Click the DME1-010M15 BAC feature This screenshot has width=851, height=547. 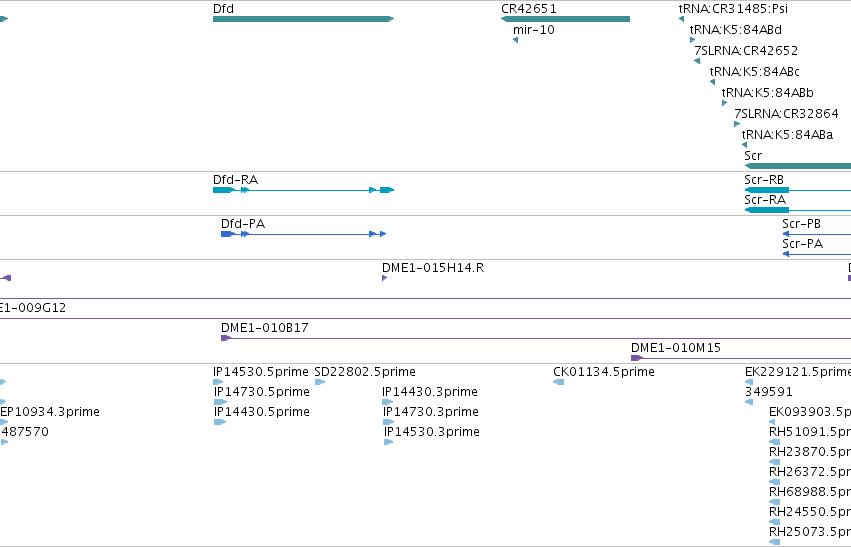point(741,358)
